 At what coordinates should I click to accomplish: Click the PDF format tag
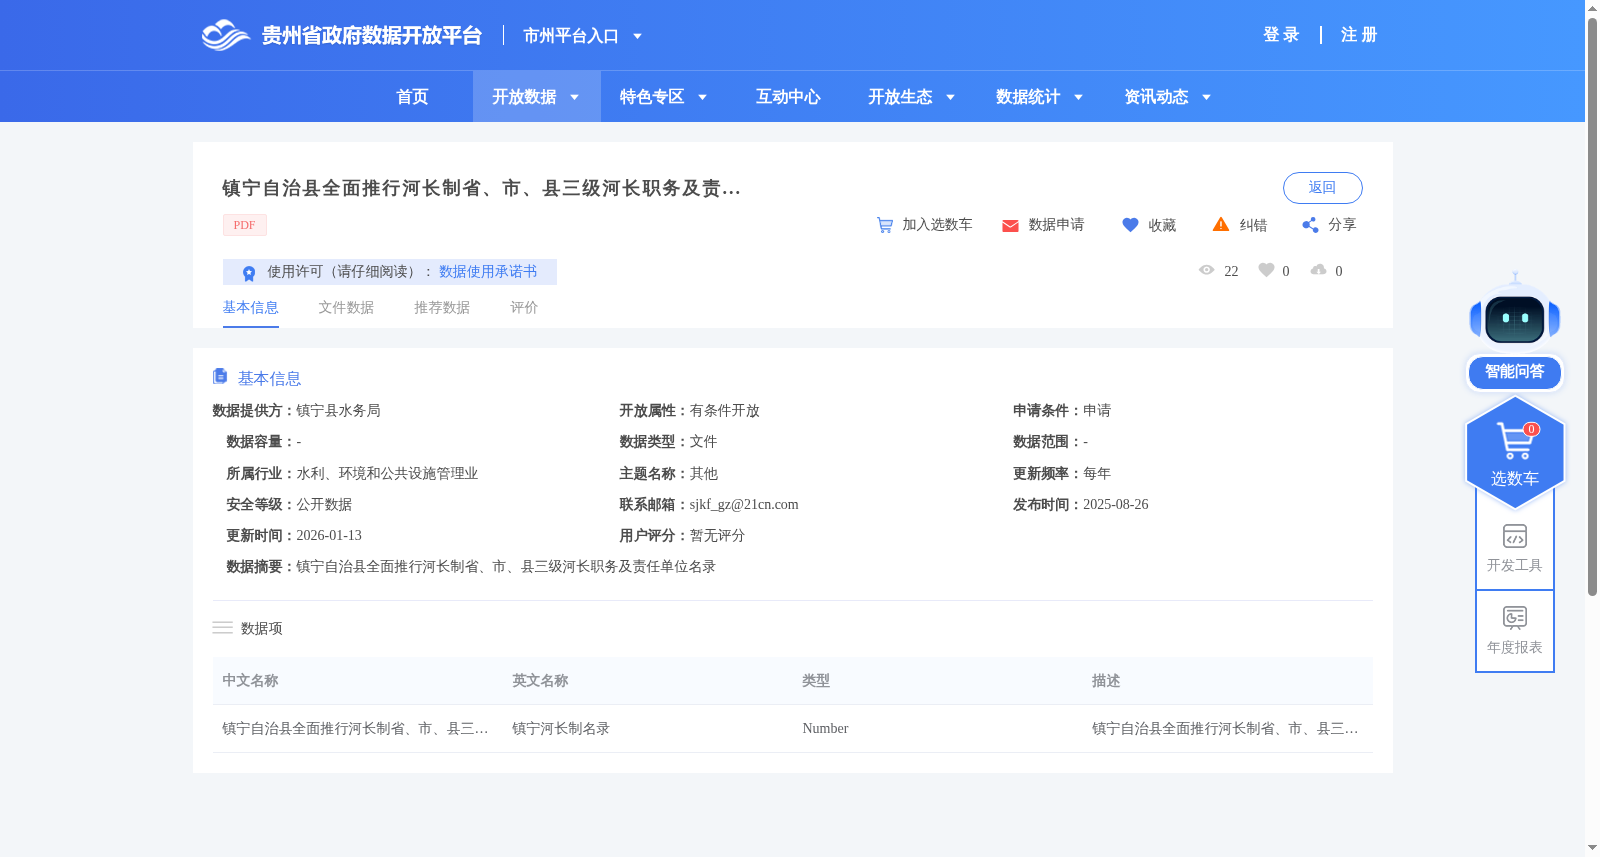[x=245, y=225]
